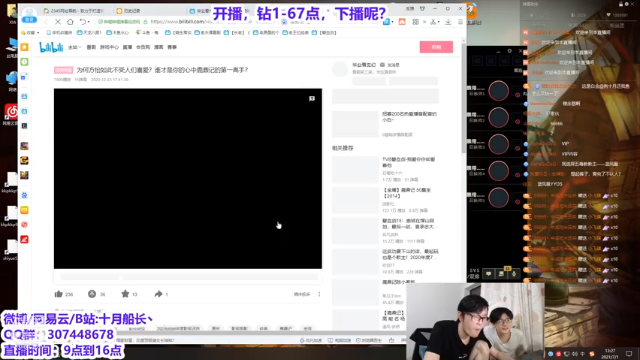This screenshot has height=360, width=640.
Task: Share the video with arrow icon
Action: click(158, 294)
